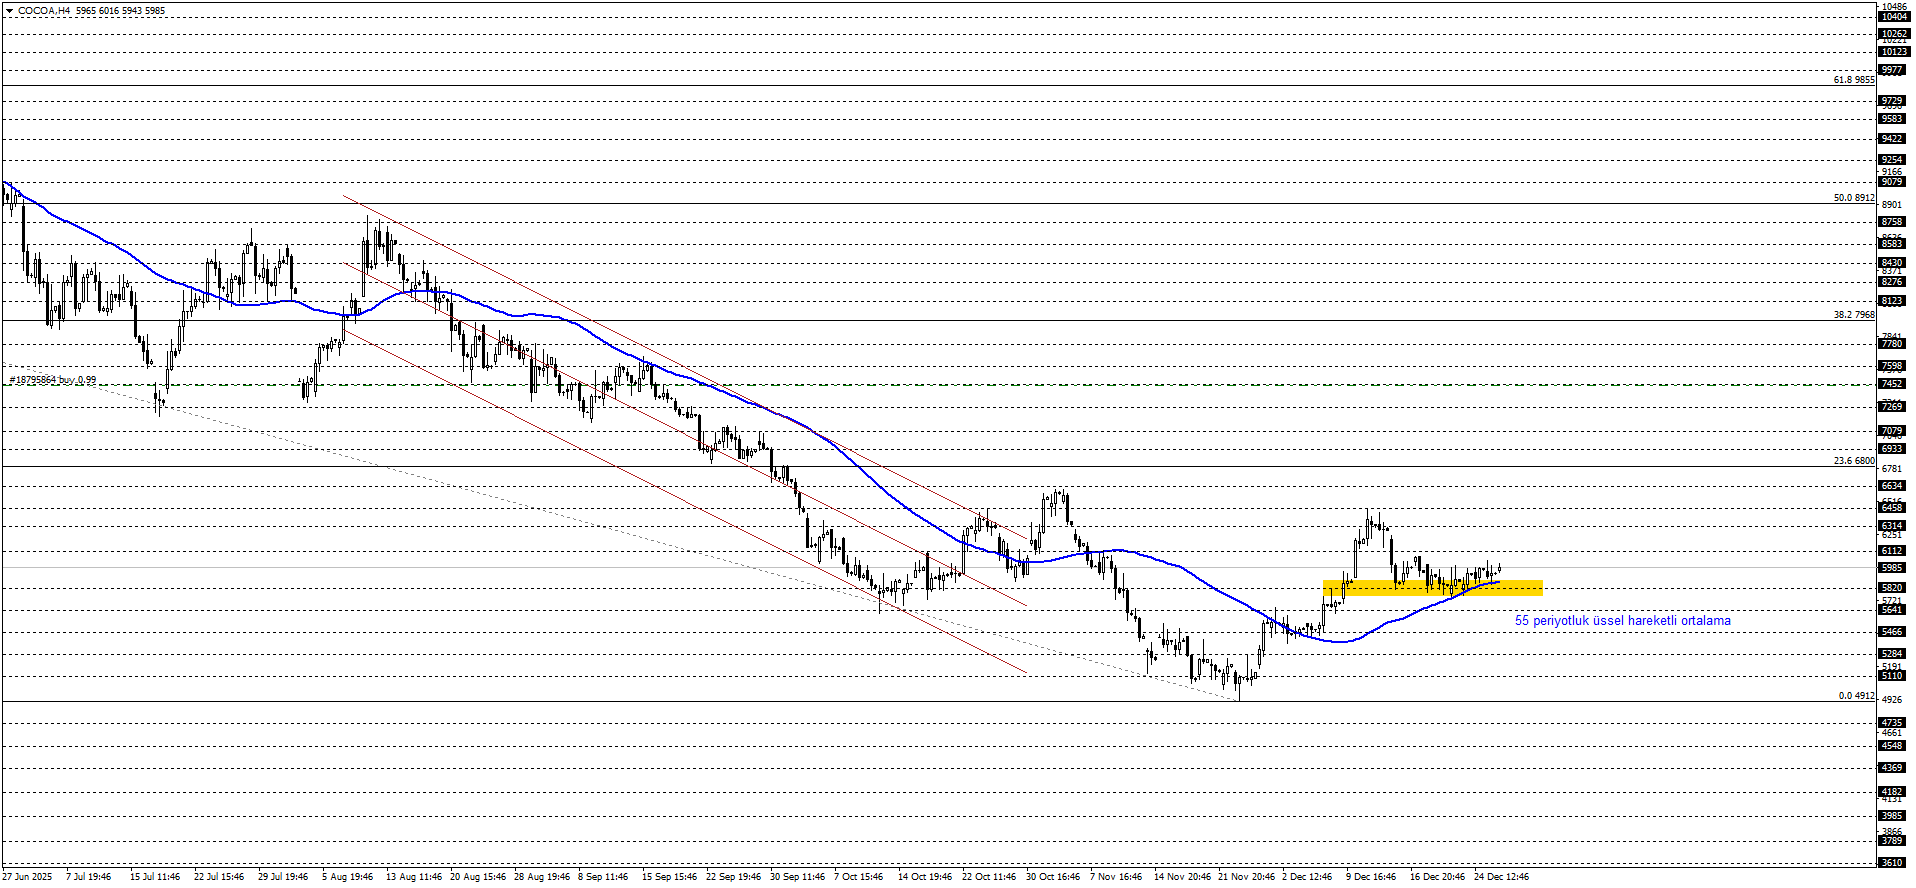Image resolution: width=1916 pixels, height=888 pixels.
Task: Click the 50.0 Fibonacci level label
Action: 1853,198
